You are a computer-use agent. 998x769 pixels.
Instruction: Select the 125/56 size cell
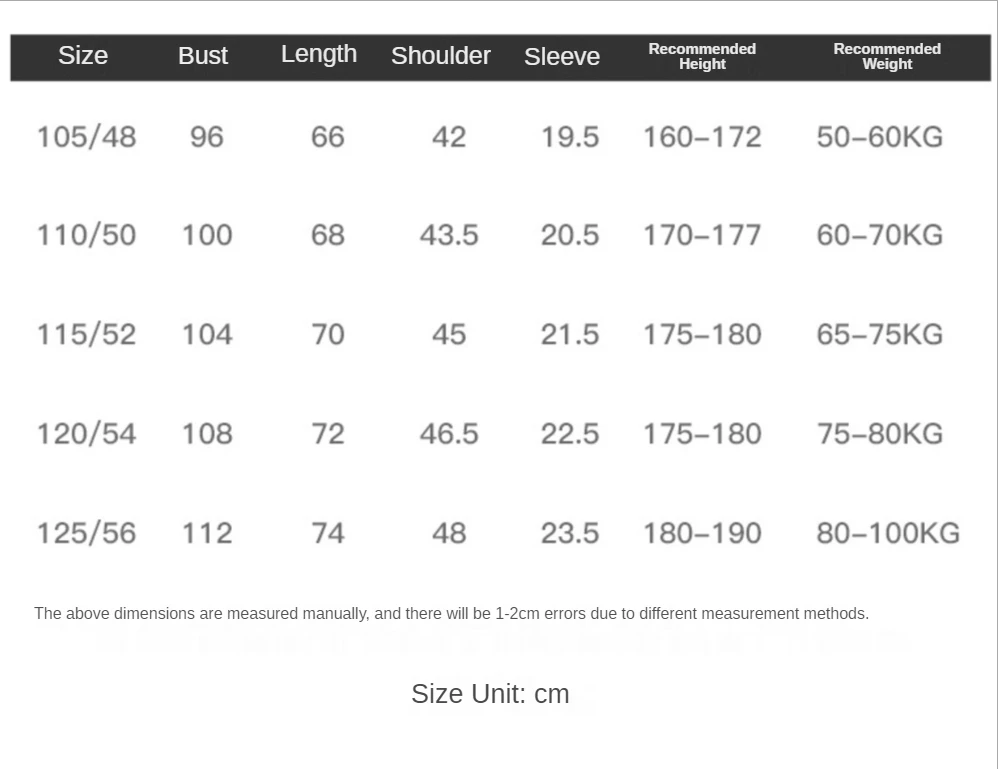[87, 533]
